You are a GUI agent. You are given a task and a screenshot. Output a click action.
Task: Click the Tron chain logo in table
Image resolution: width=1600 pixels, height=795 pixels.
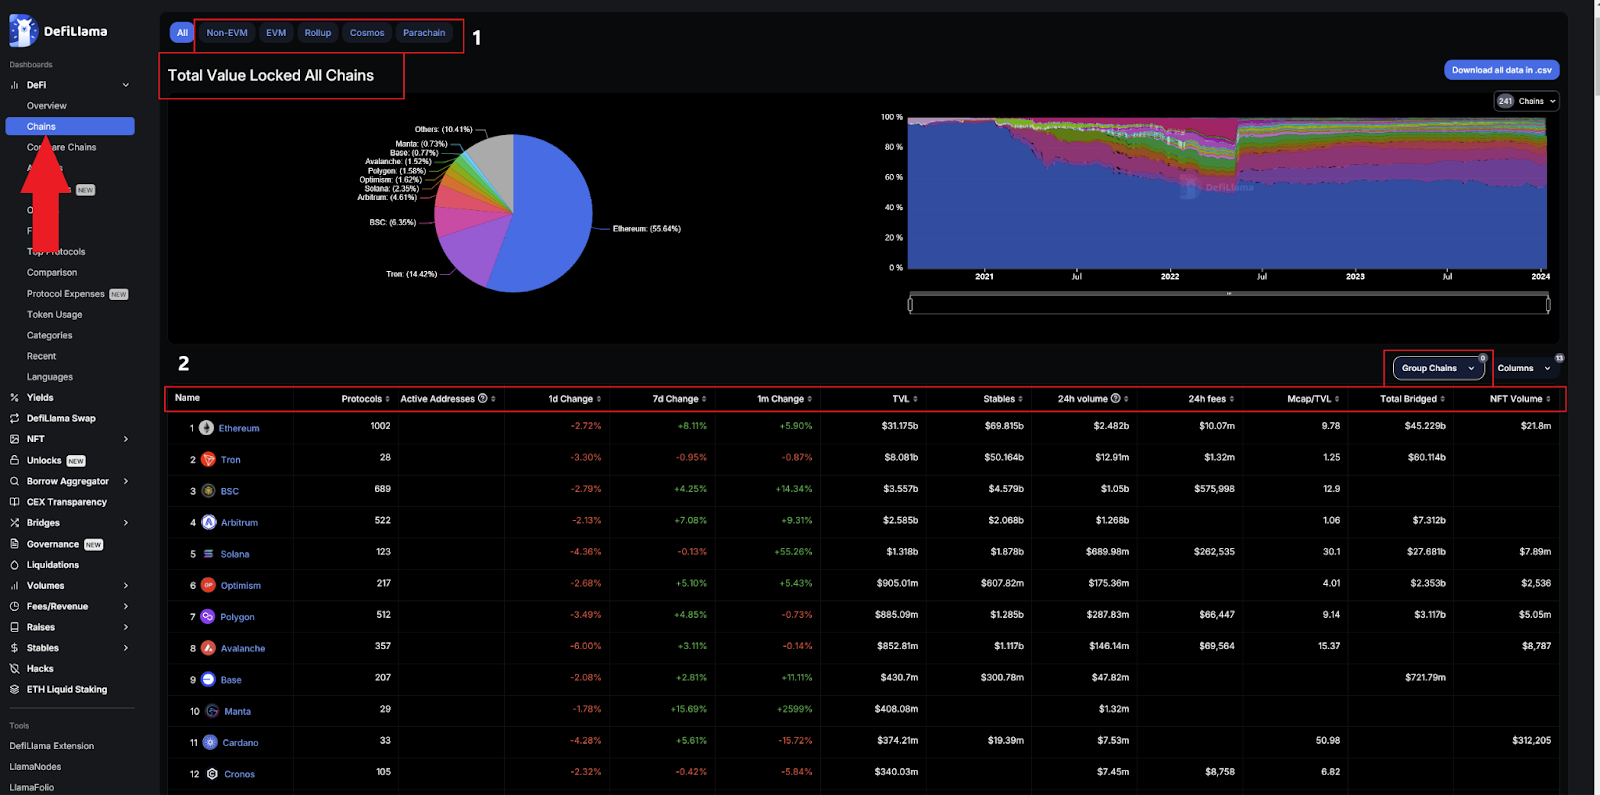click(x=208, y=460)
